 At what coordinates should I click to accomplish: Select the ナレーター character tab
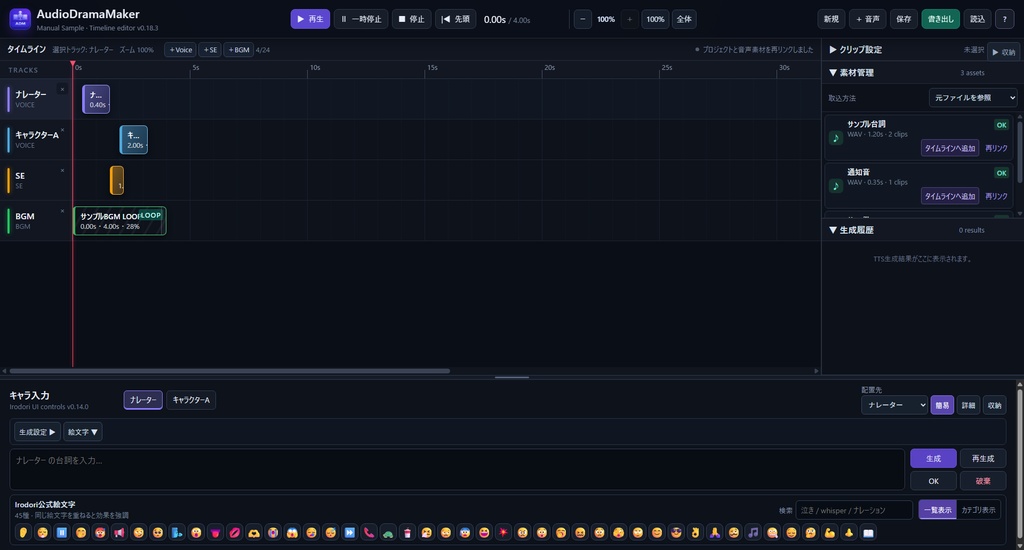click(143, 400)
